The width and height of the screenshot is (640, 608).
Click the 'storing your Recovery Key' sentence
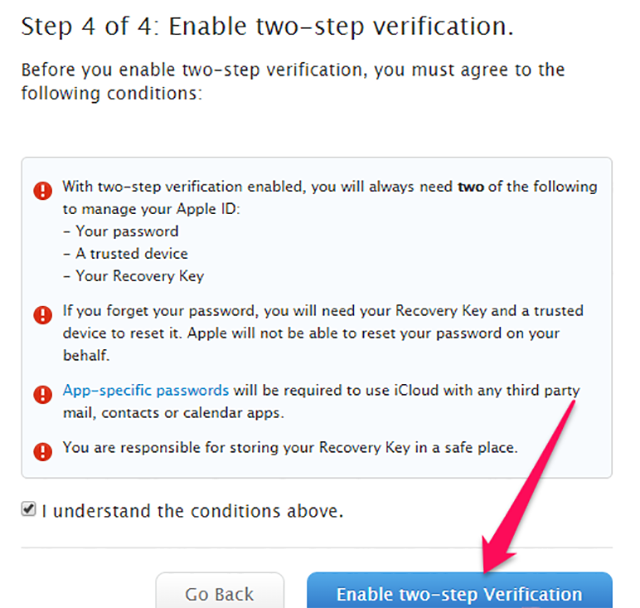290,448
